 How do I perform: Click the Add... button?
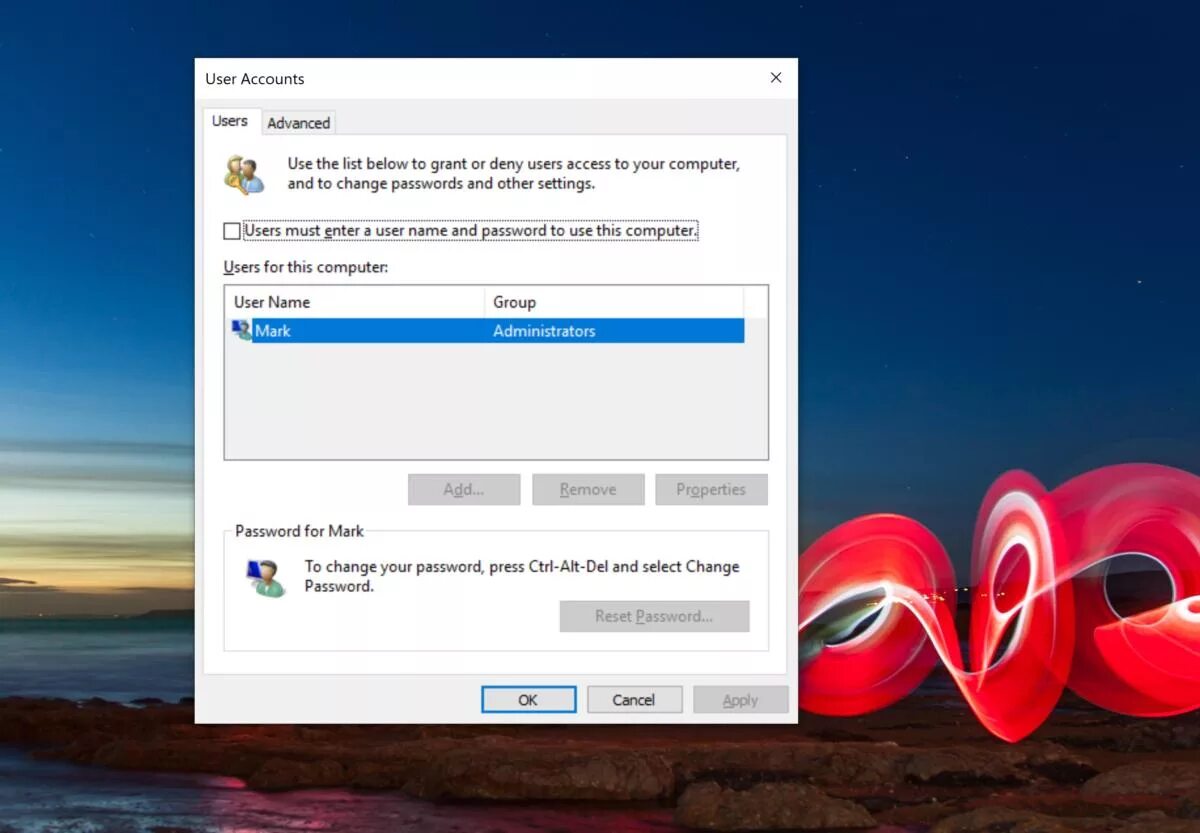click(x=464, y=489)
